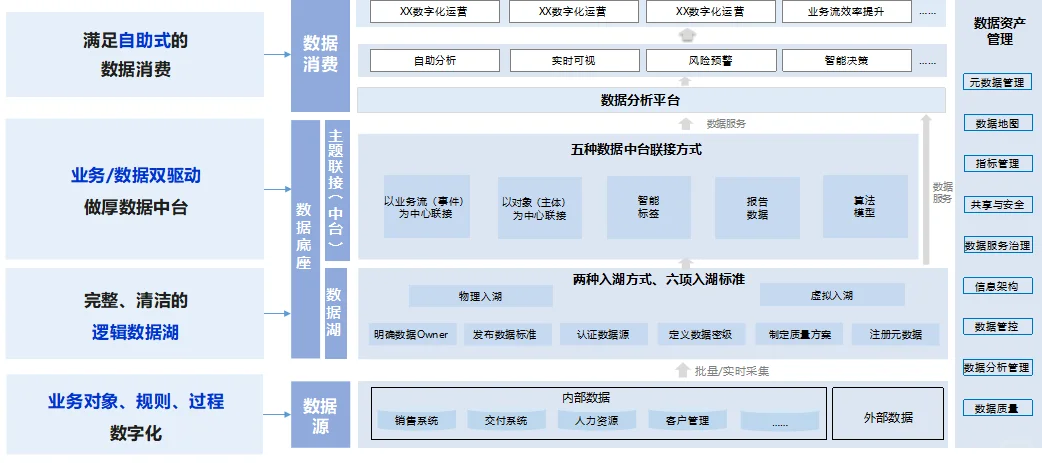Viewport: 1042px width, 463px height.
Task: Select the 元数据管理 item
Action: click(x=996, y=83)
